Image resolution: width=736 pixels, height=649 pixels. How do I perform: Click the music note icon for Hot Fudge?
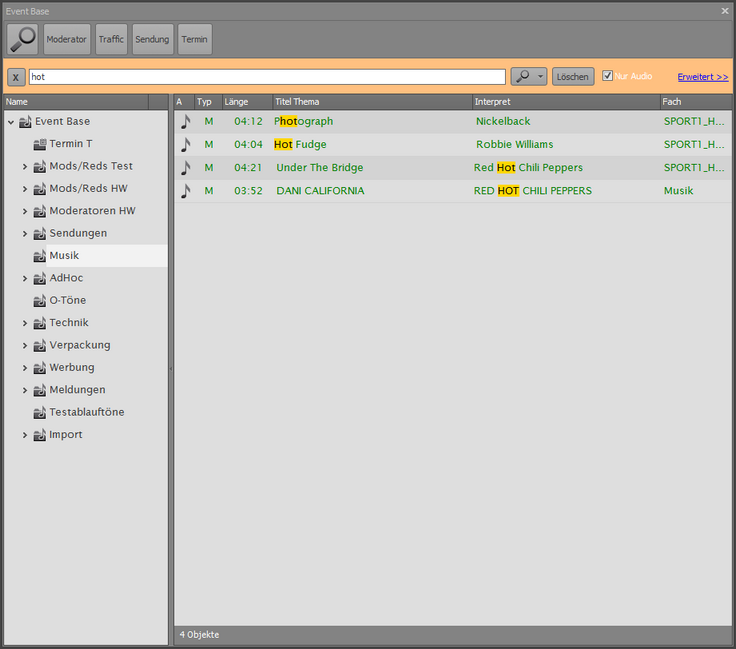pos(184,144)
